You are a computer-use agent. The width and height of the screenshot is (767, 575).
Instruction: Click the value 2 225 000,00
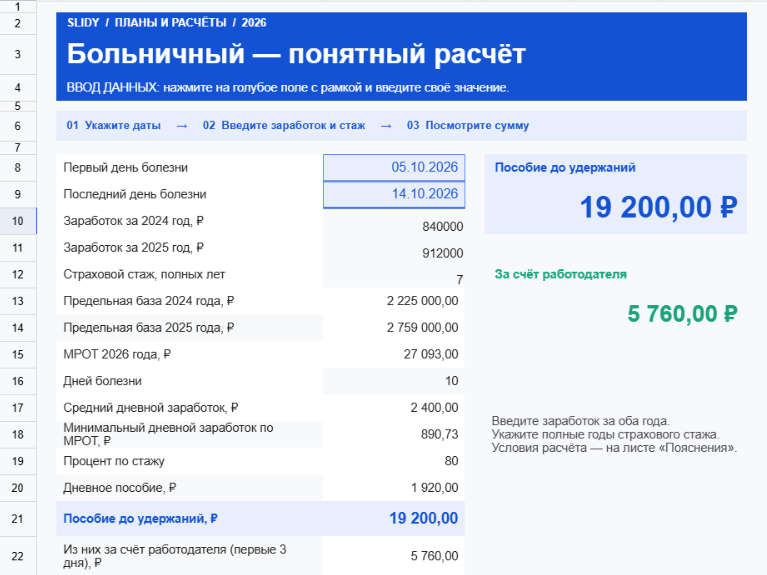pyautogui.click(x=422, y=301)
